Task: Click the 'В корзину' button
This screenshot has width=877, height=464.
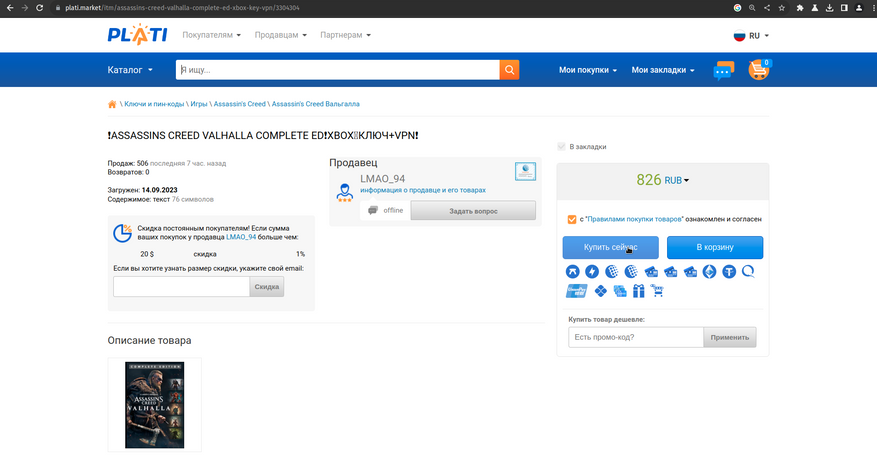Action: [x=715, y=247]
